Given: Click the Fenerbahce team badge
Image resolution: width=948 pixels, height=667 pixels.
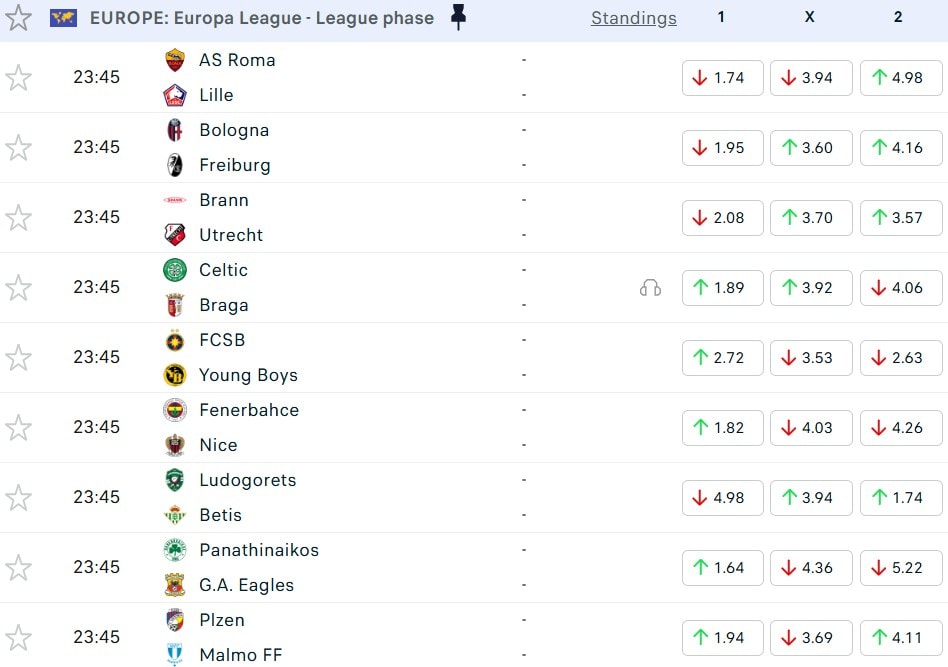Looking at the screenshot, I should coord(175,410).
